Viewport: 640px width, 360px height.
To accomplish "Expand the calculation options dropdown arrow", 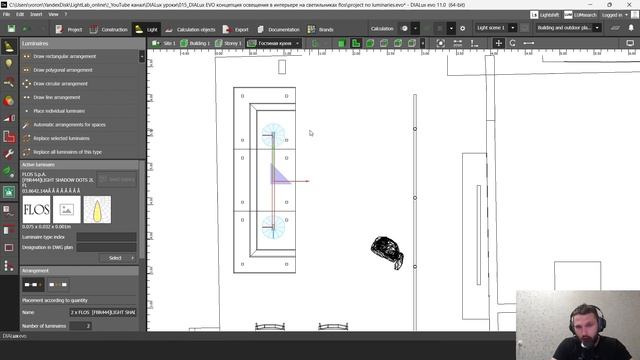I will 416,29.
